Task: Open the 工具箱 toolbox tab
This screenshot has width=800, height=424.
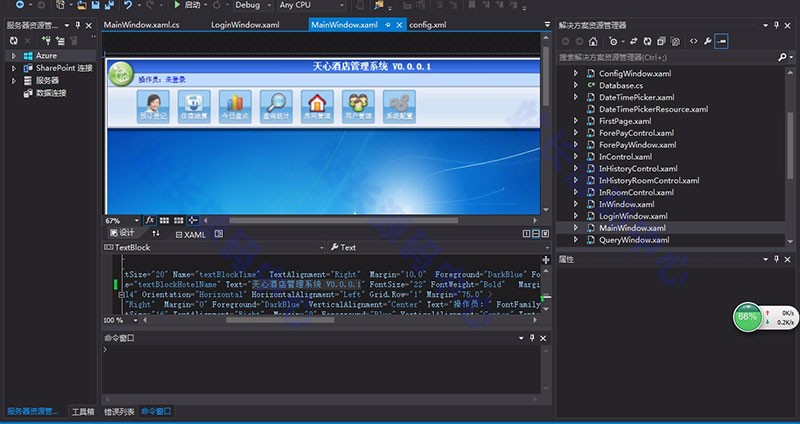Action: pos(83,412)
